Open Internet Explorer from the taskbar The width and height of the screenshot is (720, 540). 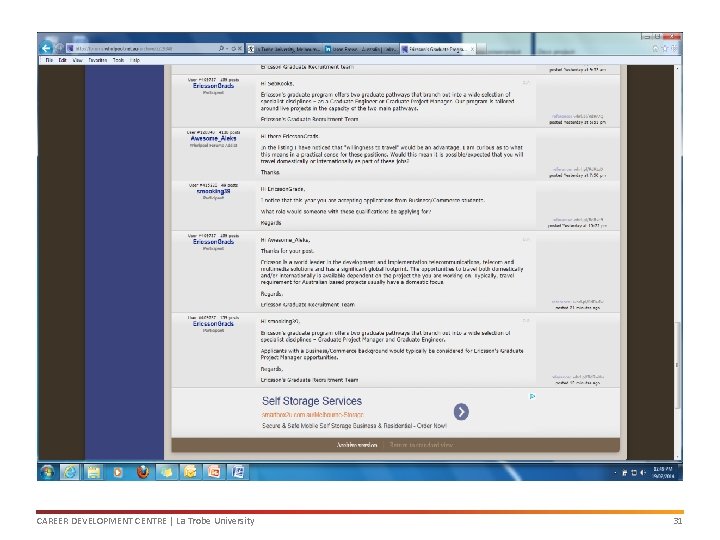[x=70, y=472]
